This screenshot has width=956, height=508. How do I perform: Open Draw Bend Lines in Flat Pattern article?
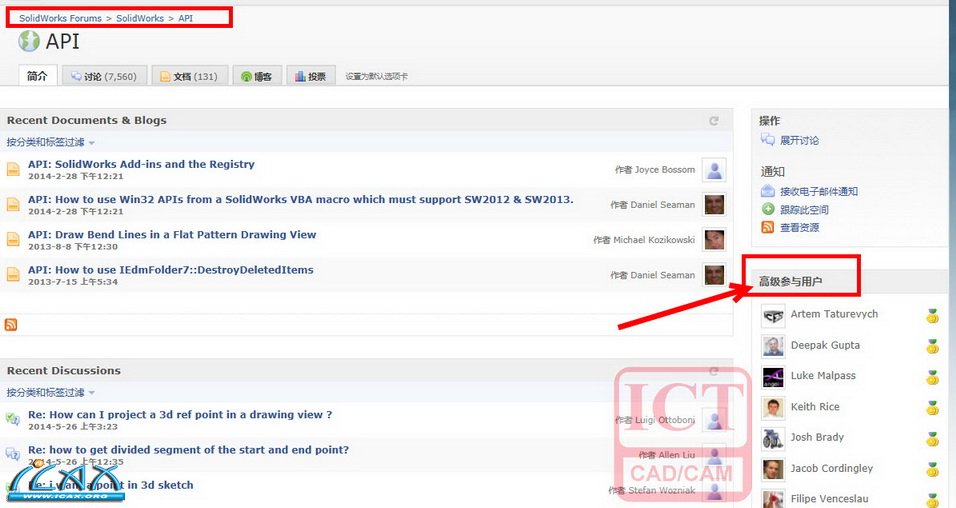(172, 235)
